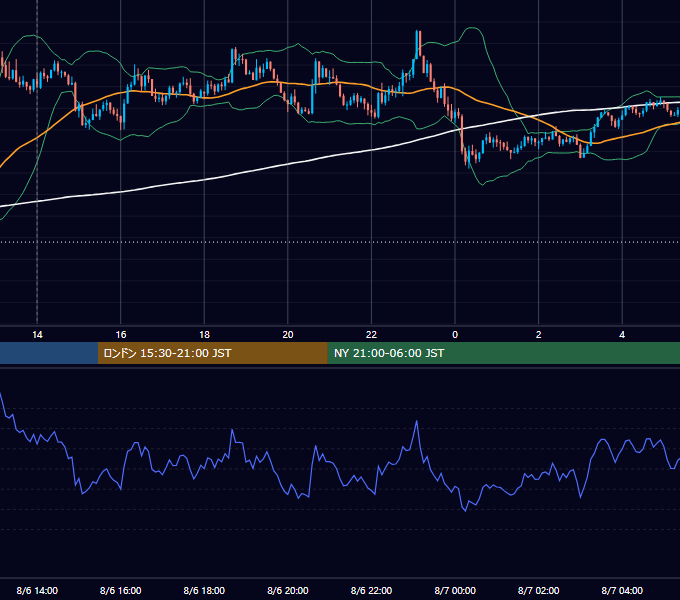Click the hour label 22 on the price chart axis
680x600 pixels.
[371, 335]
